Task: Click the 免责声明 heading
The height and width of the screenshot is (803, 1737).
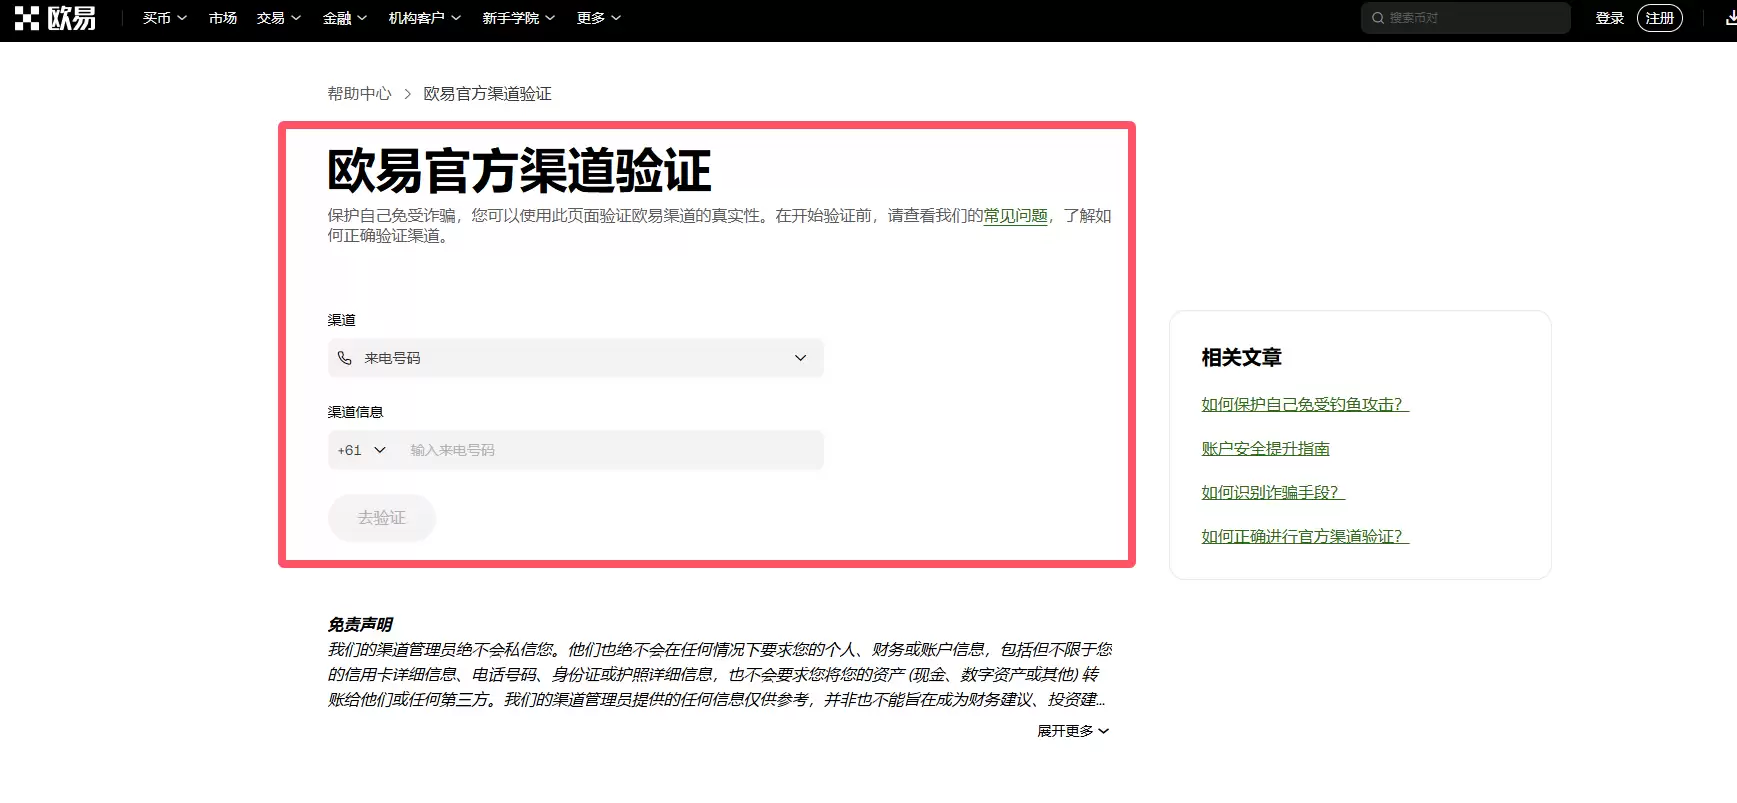Action: [360, 624]
